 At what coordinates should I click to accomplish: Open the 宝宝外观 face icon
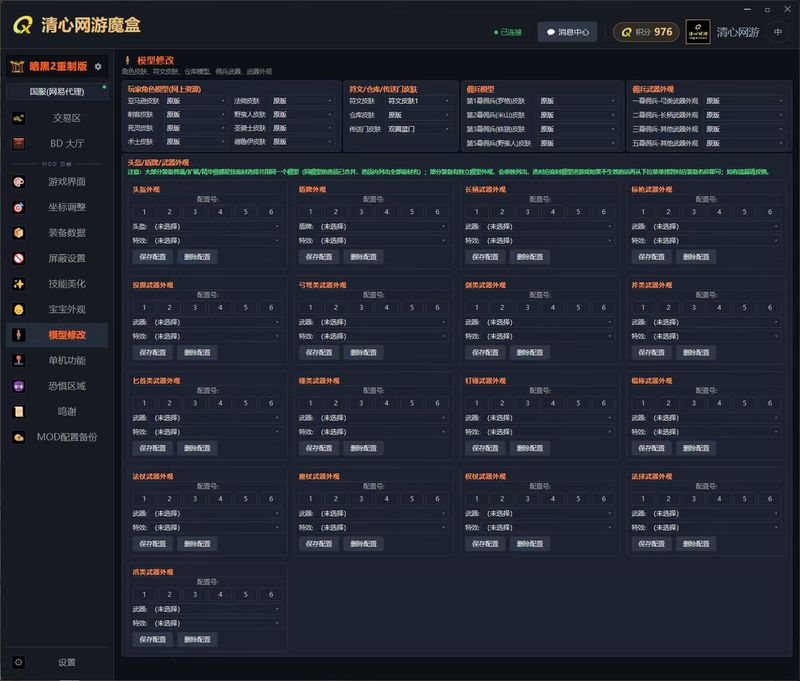[x=19, y=310]
